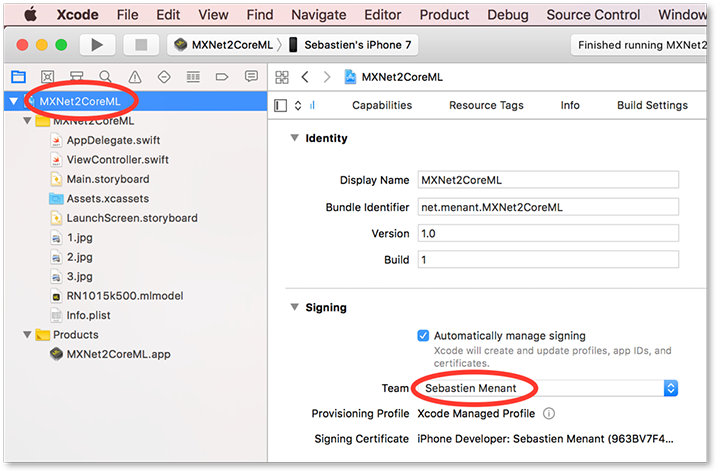The image size is (716, 471).
Task: Show the Issue navigator
Action: [x=135, y=76]
